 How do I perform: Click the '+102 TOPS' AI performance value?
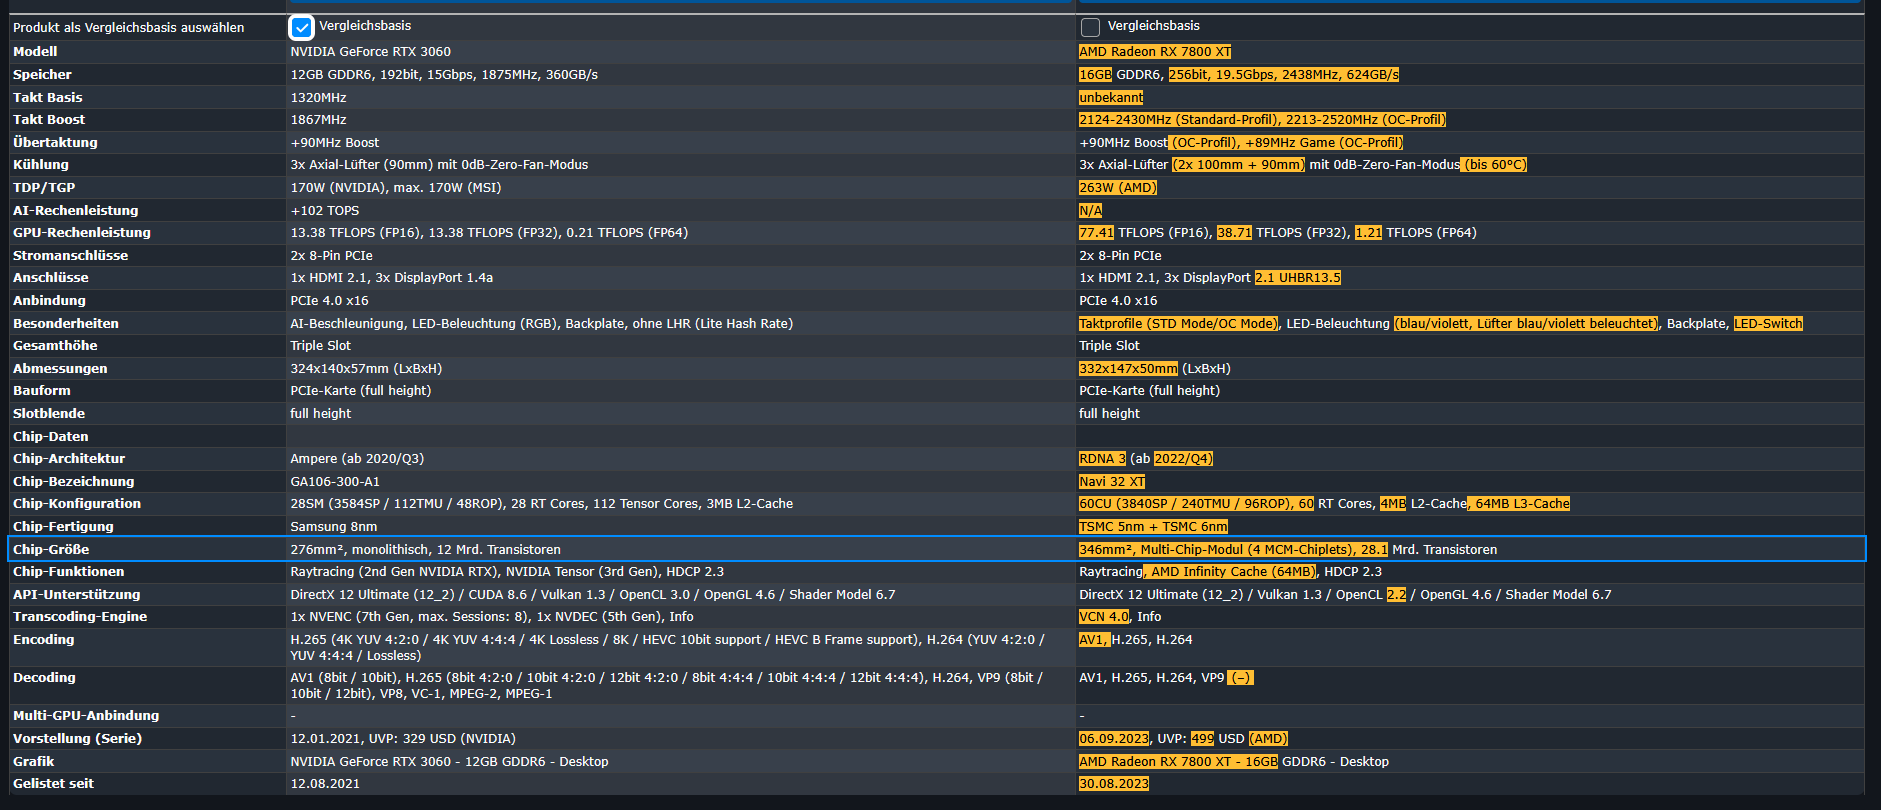(x=324, y=211)
